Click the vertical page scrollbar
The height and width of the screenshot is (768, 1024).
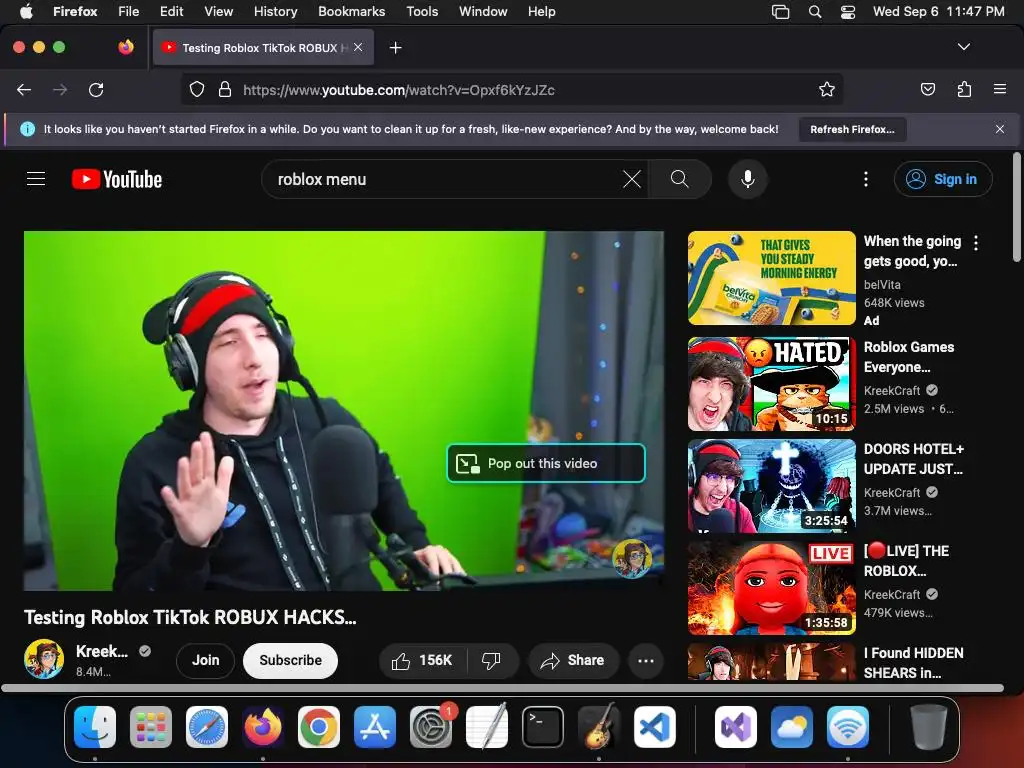pyautogui.click(x=1016, y=207)
